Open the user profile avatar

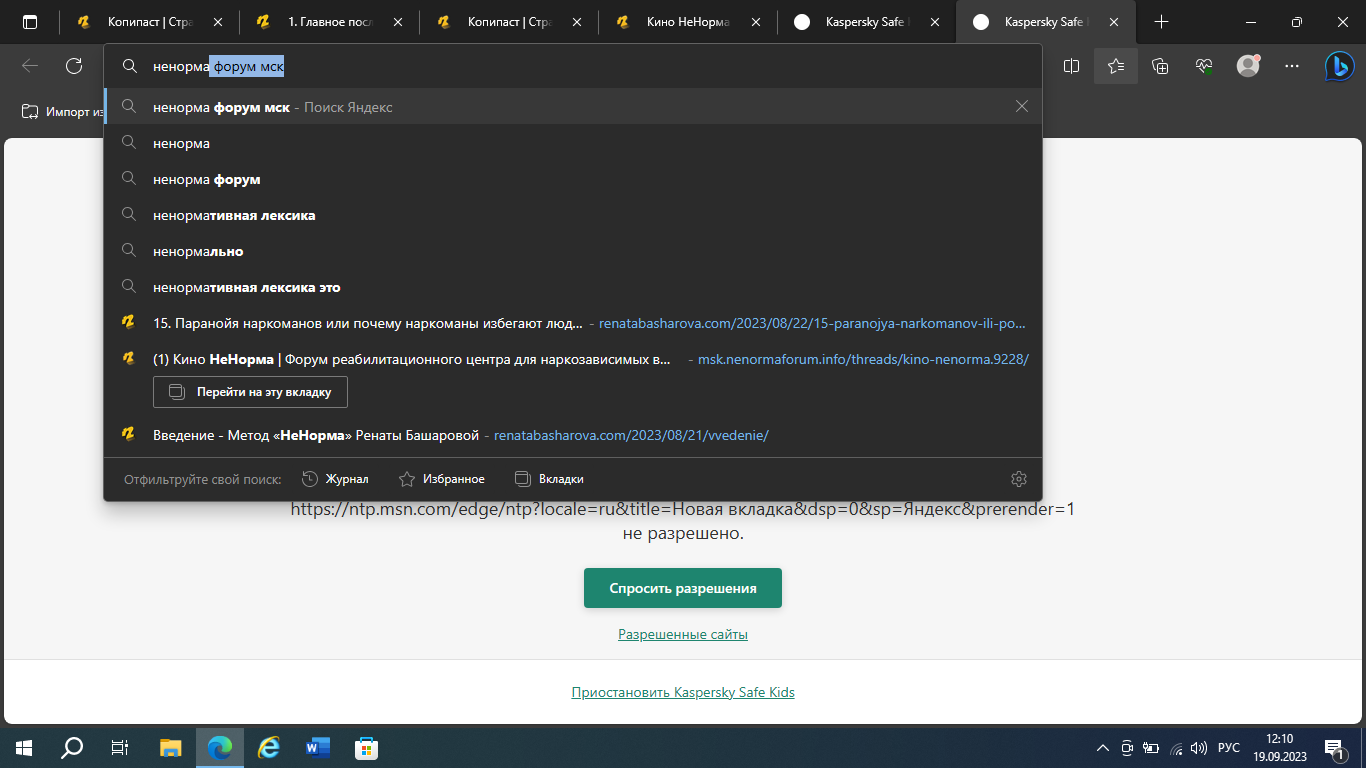[x=1248, y=66]
